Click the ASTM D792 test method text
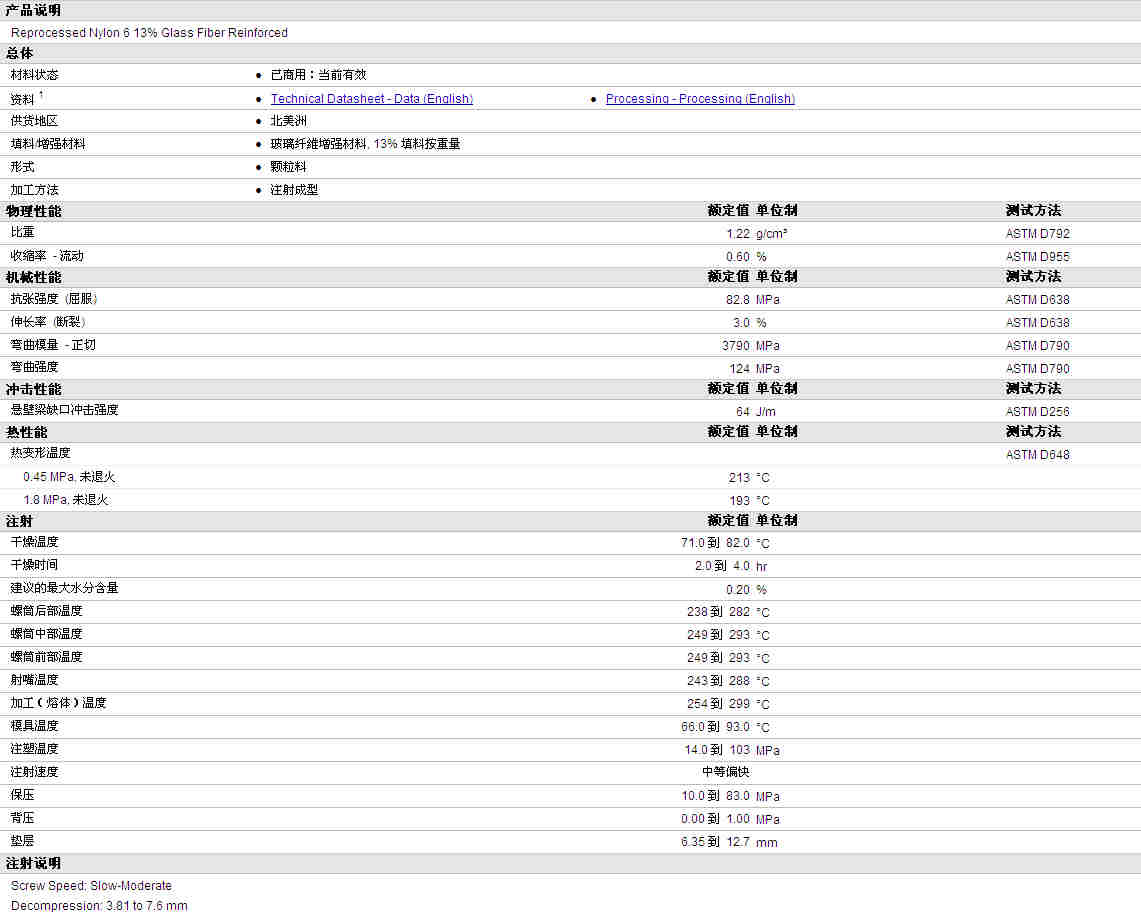1141x915 pixels. pyautogui.click(x=1037, y=234)
